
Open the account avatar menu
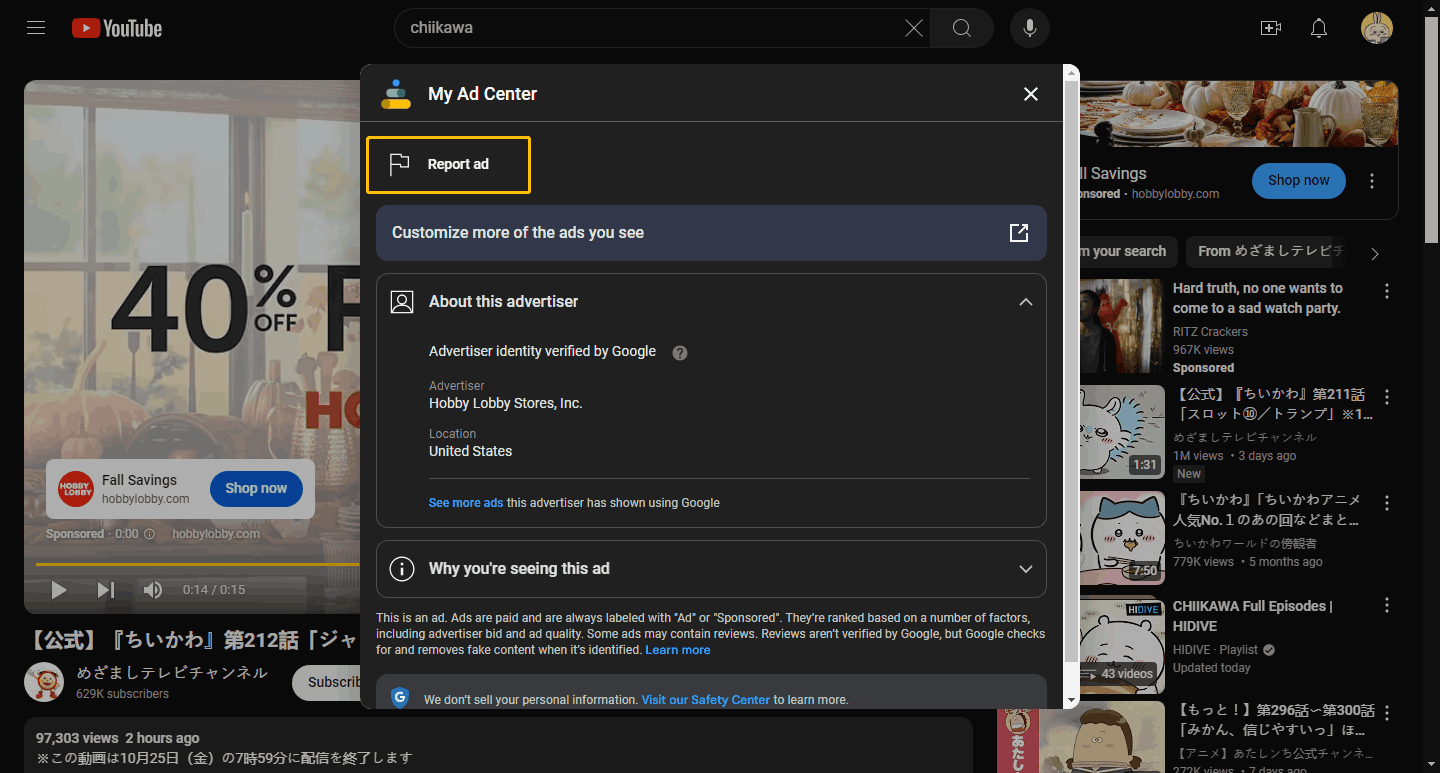click(x=1377, y=28)
